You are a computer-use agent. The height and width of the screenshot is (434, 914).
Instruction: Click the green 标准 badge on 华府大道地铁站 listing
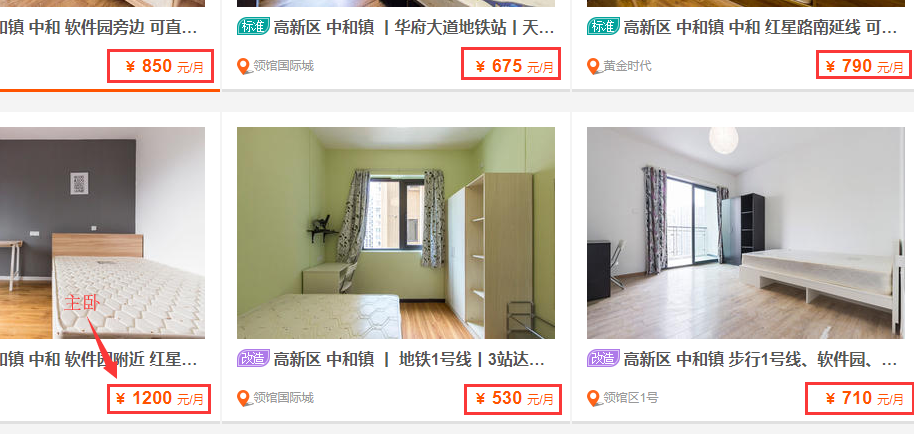(253, 26)
